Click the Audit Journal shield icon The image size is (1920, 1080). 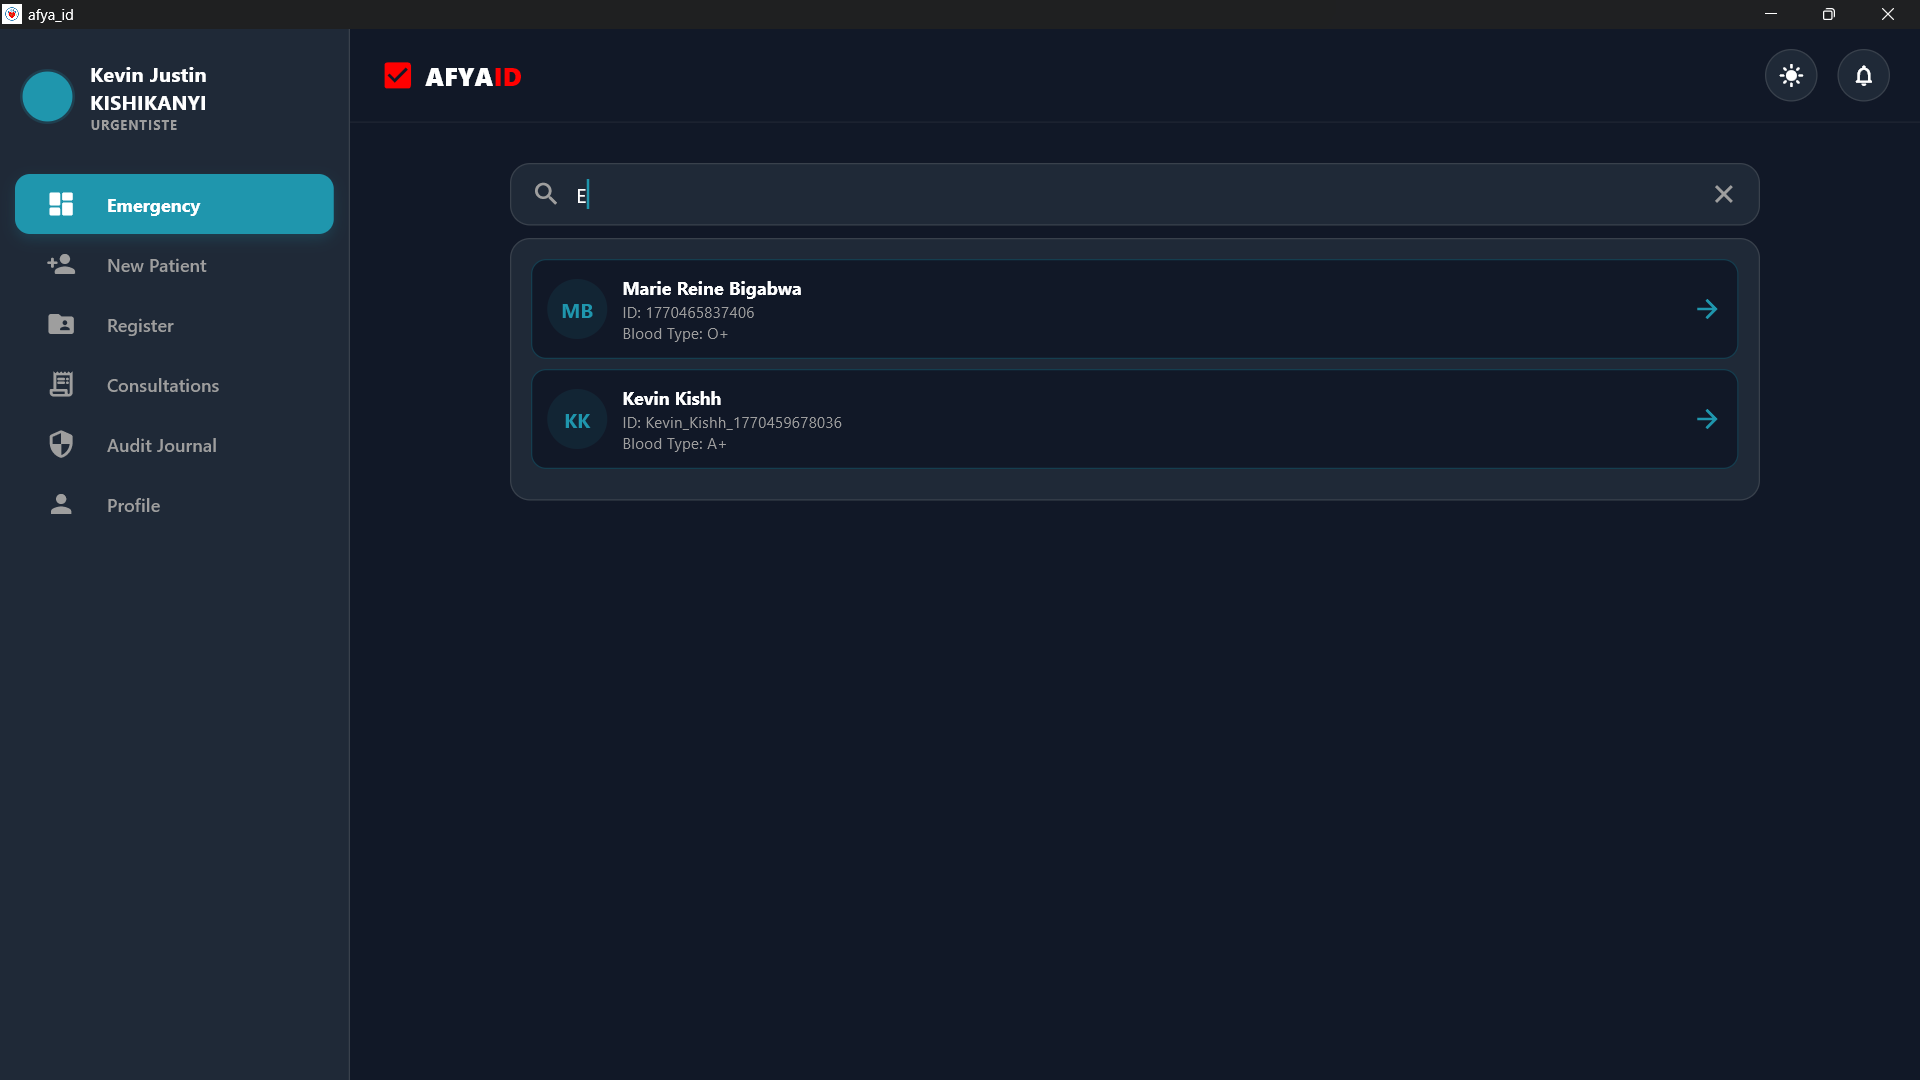(61, 444)
